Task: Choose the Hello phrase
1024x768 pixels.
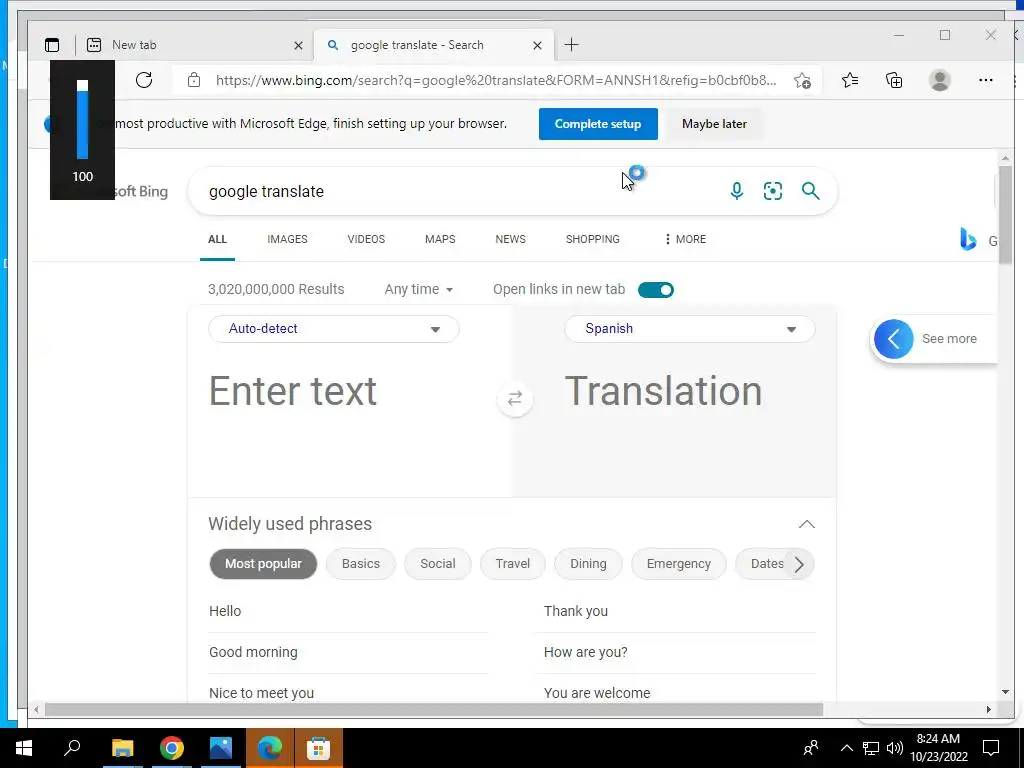Action: (225, 611)
